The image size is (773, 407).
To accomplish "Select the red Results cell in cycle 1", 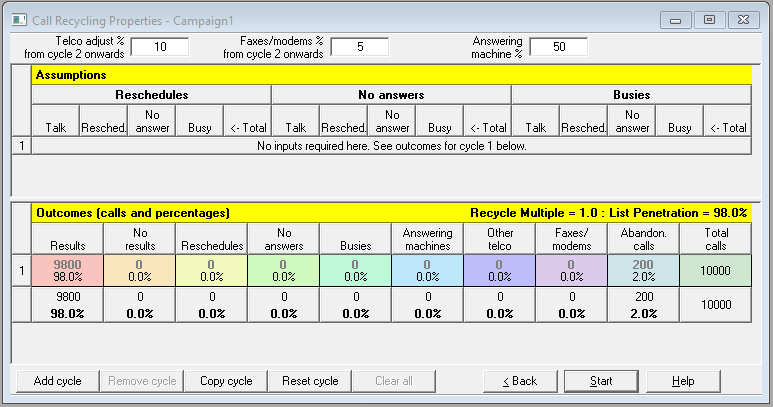I will tap(66, 270).
